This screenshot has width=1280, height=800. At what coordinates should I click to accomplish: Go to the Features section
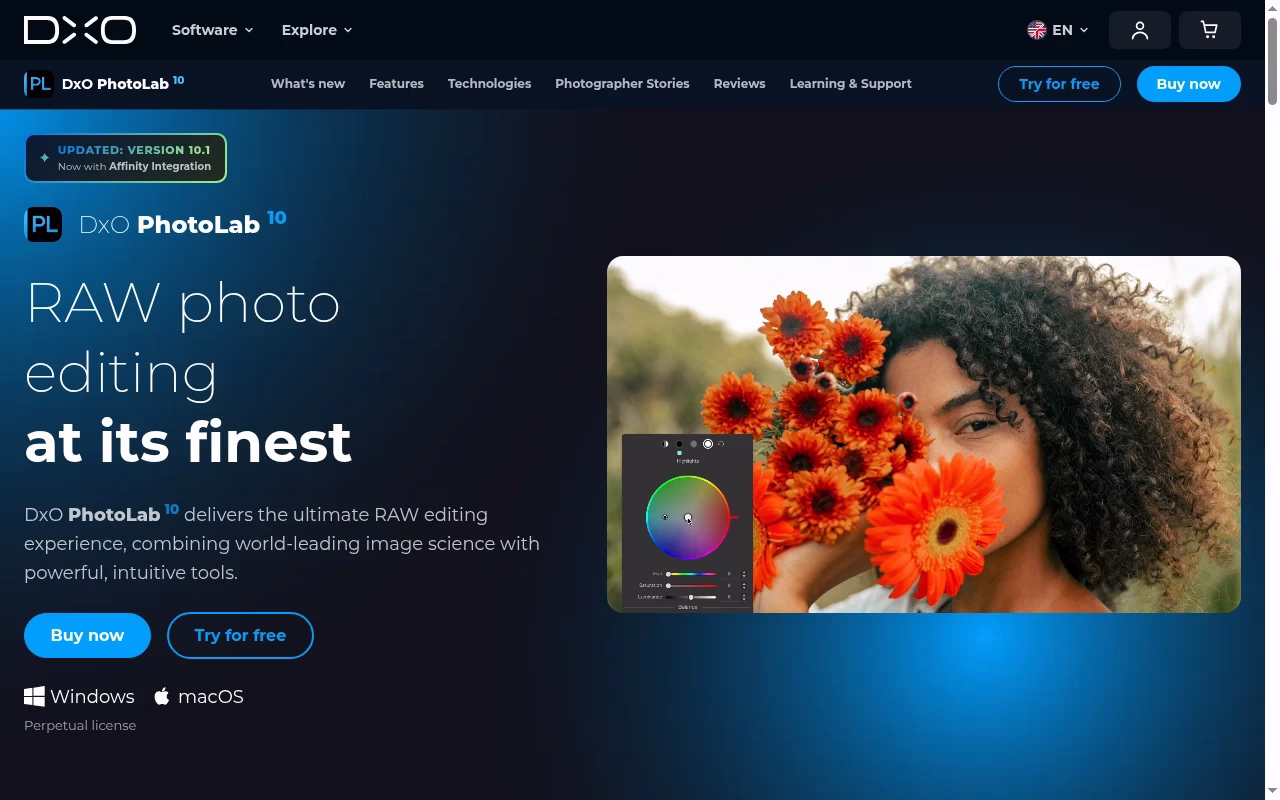[396, 84]
